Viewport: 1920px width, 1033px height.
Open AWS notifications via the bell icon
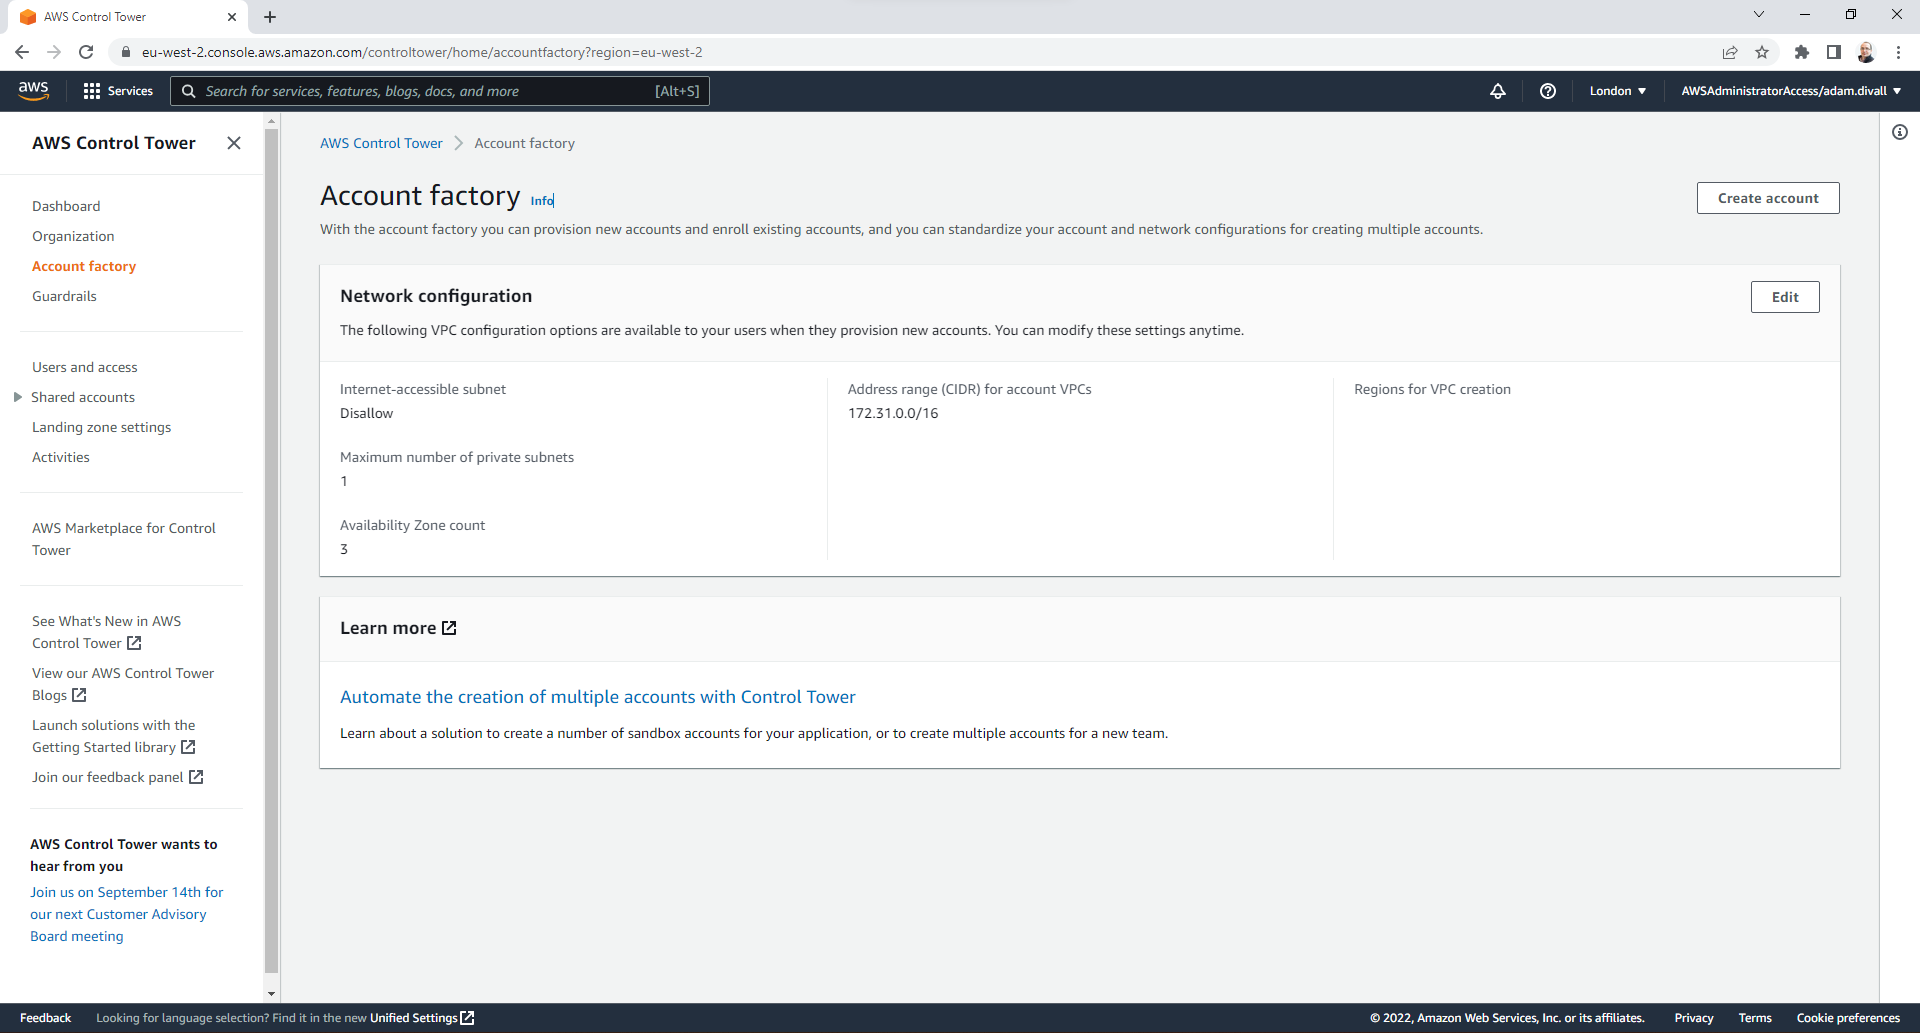point(1497,91)
